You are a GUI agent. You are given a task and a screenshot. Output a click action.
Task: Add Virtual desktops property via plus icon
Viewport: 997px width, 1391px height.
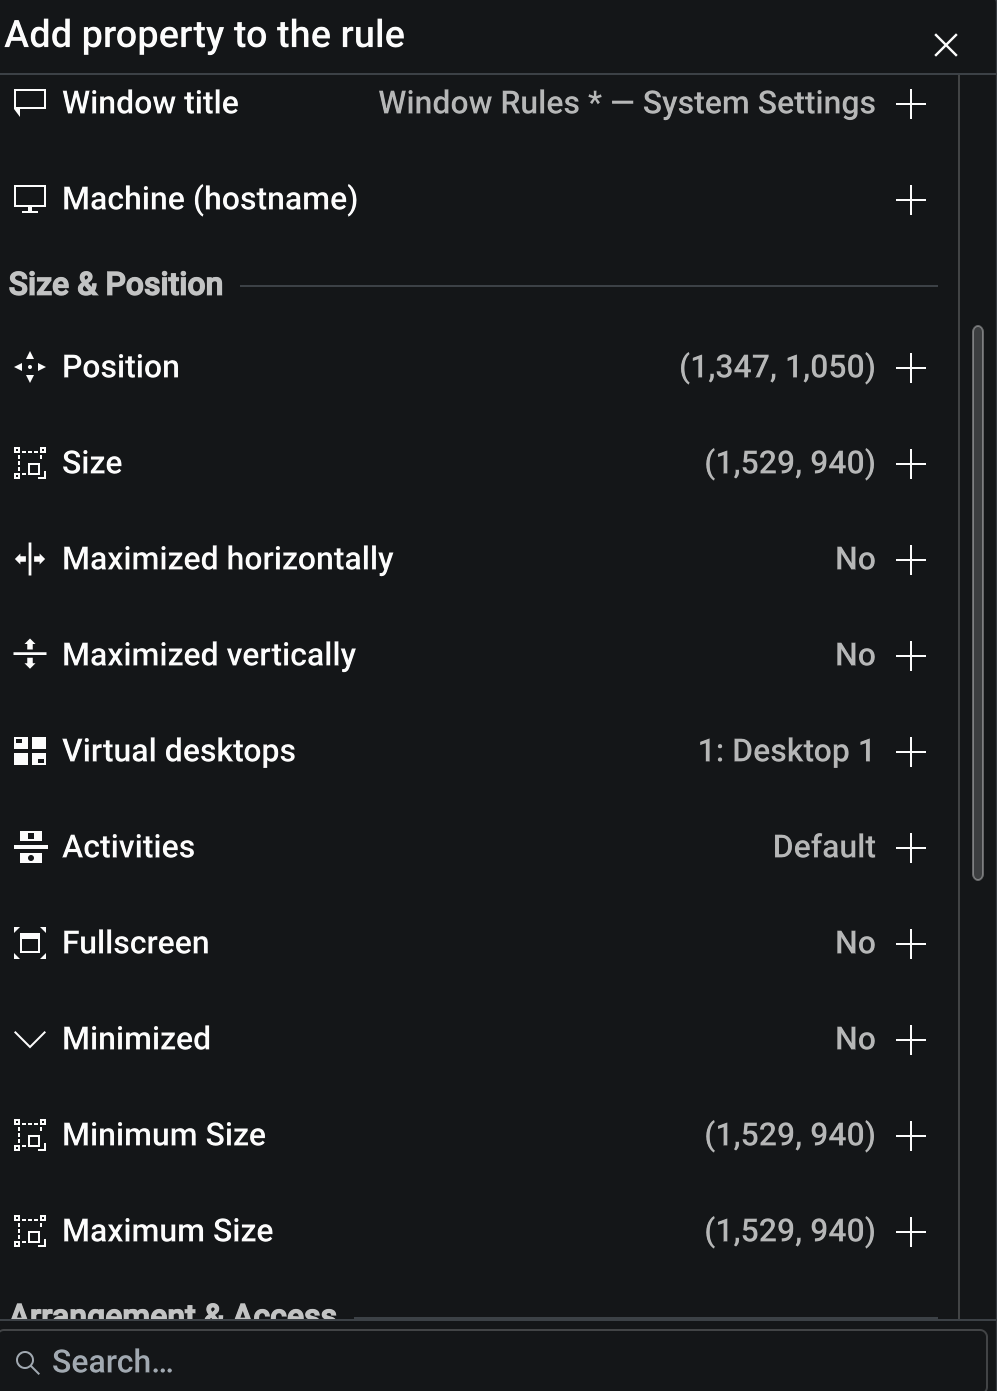(910, 752)
